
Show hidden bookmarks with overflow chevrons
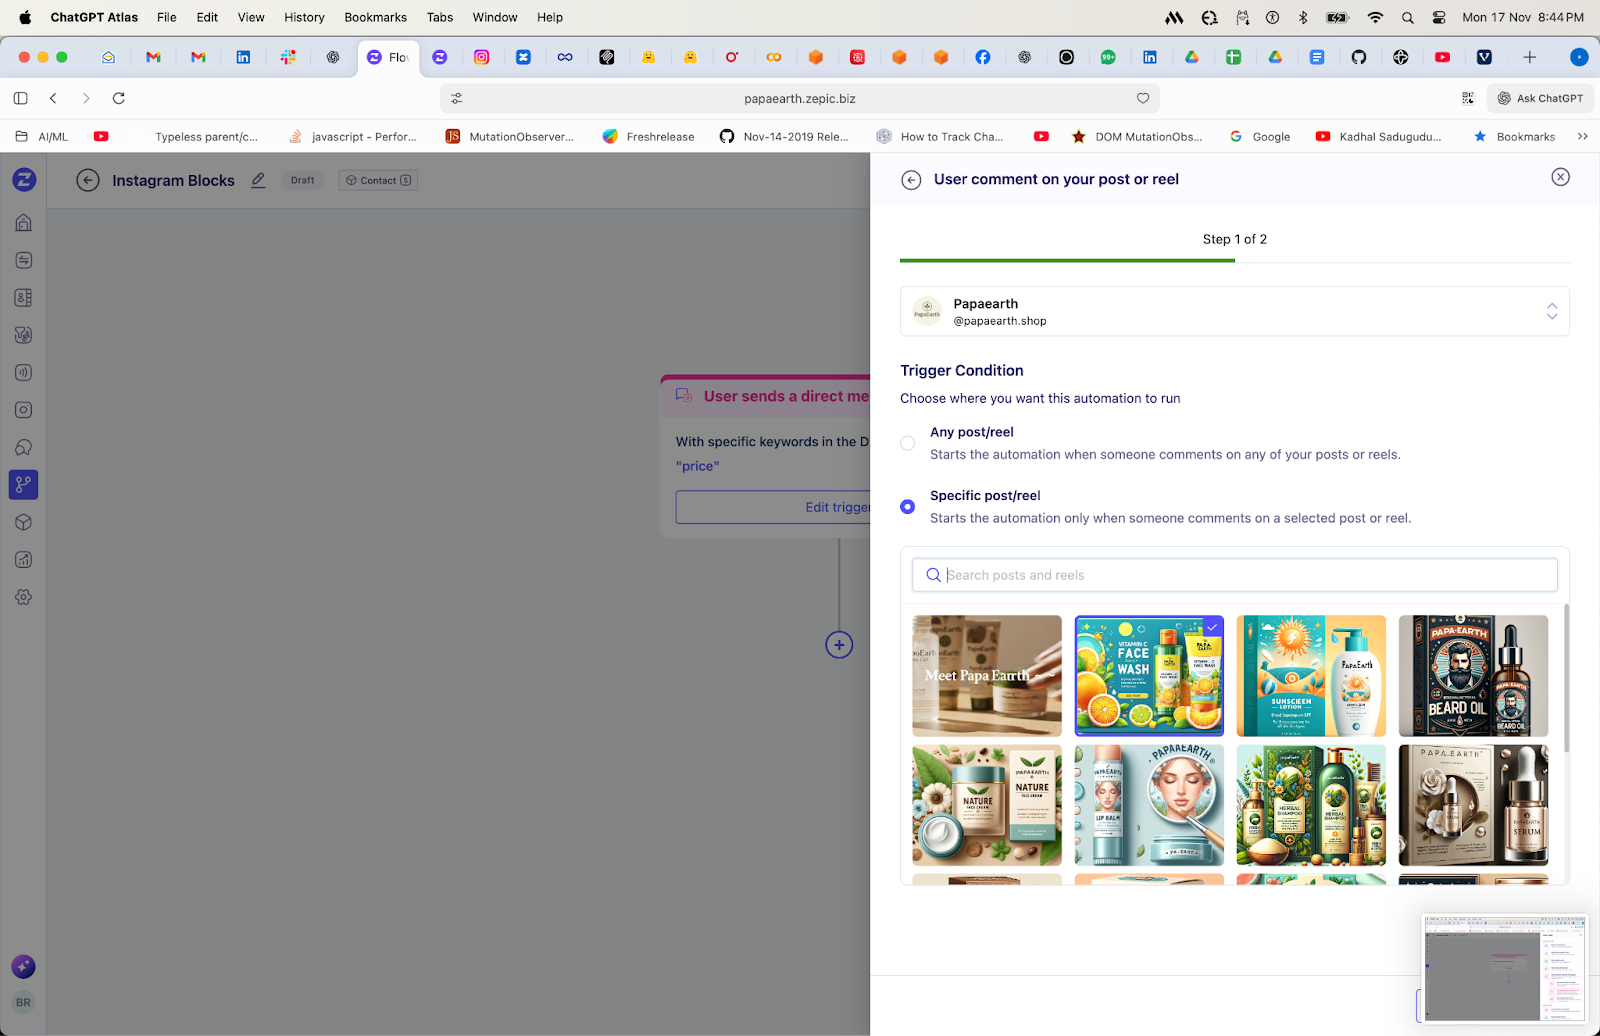coord(1583,136)
